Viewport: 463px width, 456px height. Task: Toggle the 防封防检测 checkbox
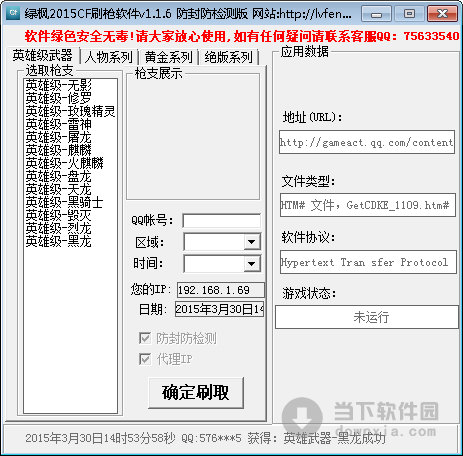click(x=145, y=338)
